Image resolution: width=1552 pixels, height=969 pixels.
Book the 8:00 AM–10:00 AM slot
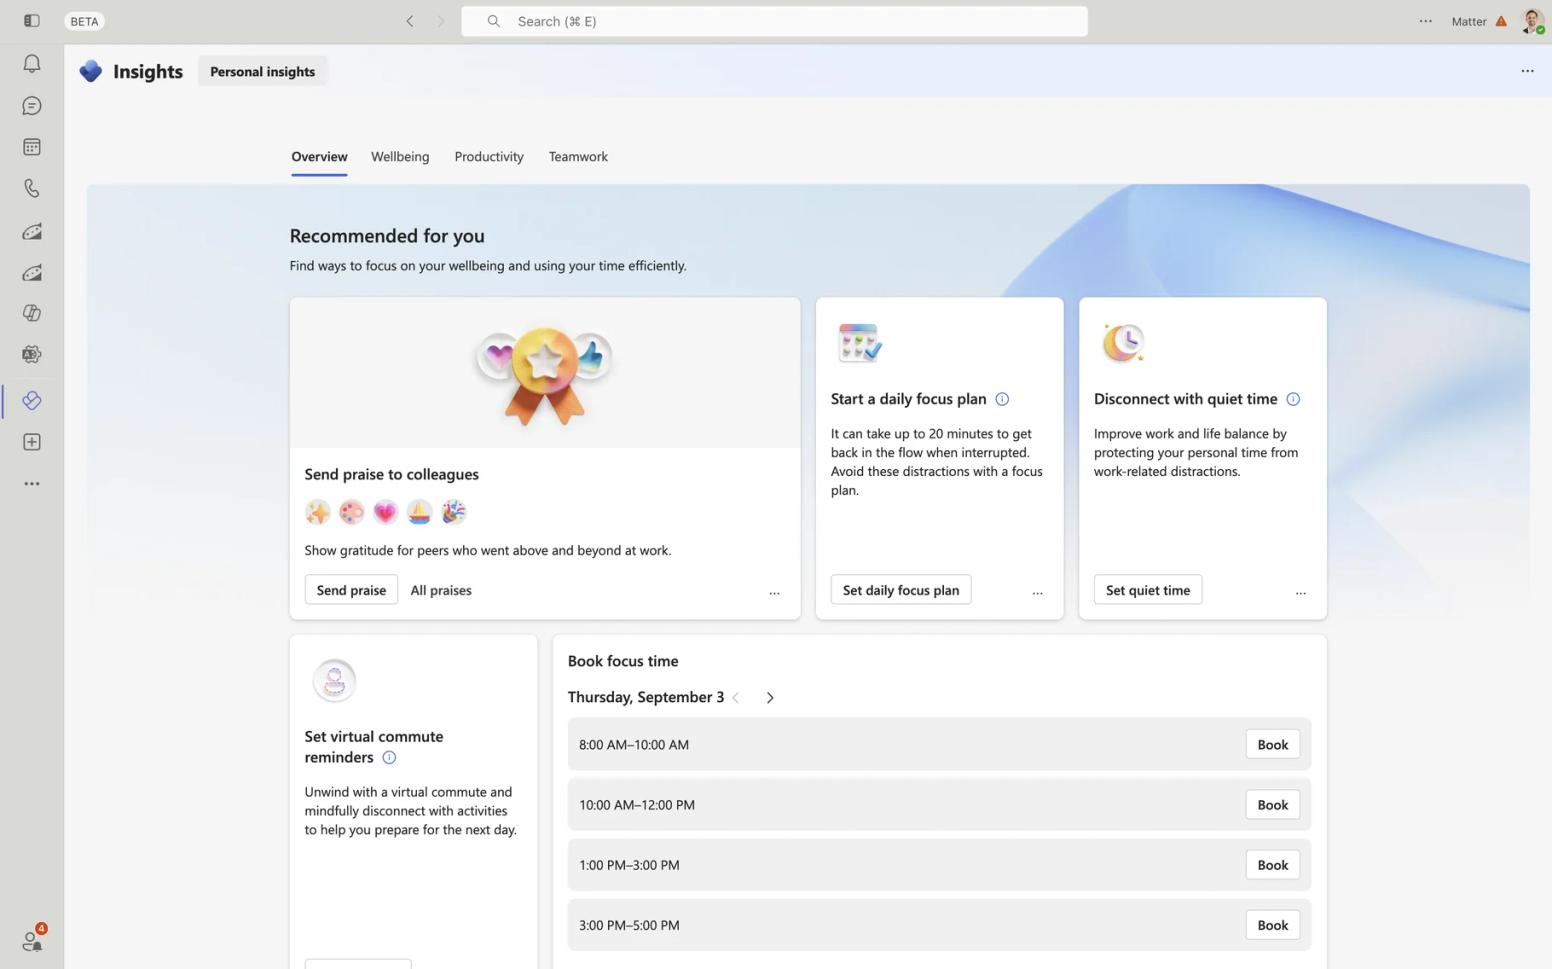pyautogui.click(x=1272, y=744)
